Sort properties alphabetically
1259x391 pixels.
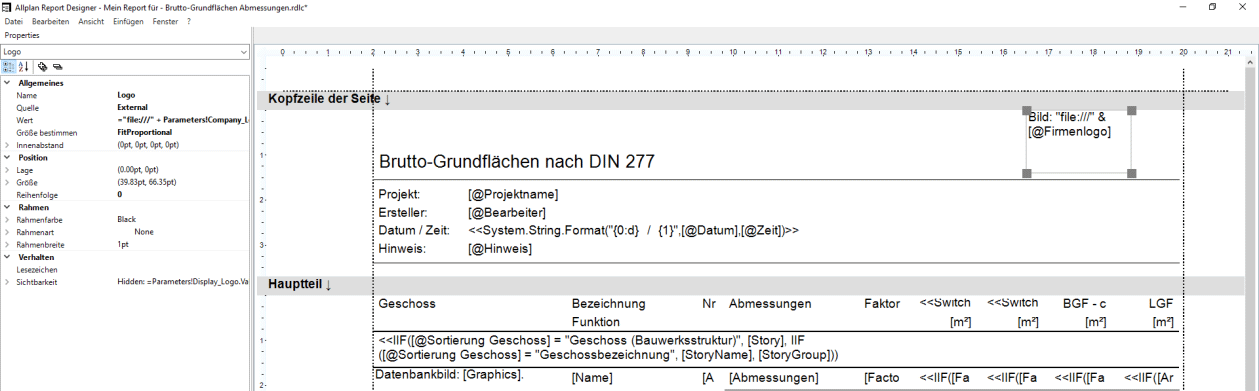[23, 67]
